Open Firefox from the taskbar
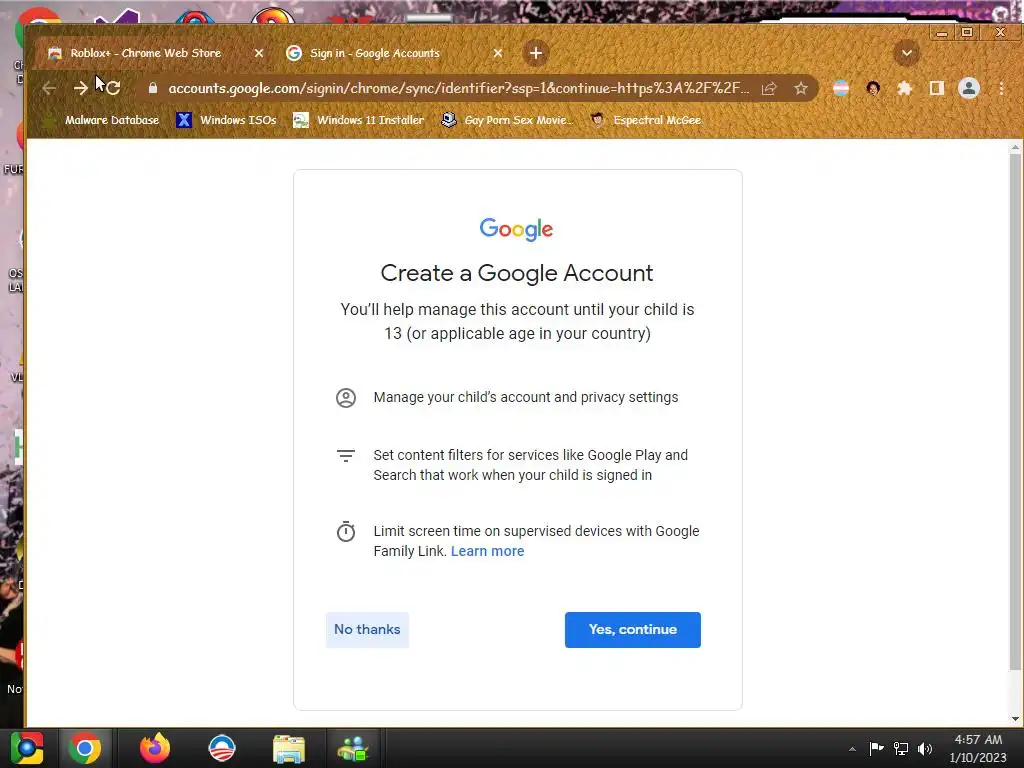Viewport: 1024px width, 768px height. pos(155,748)
